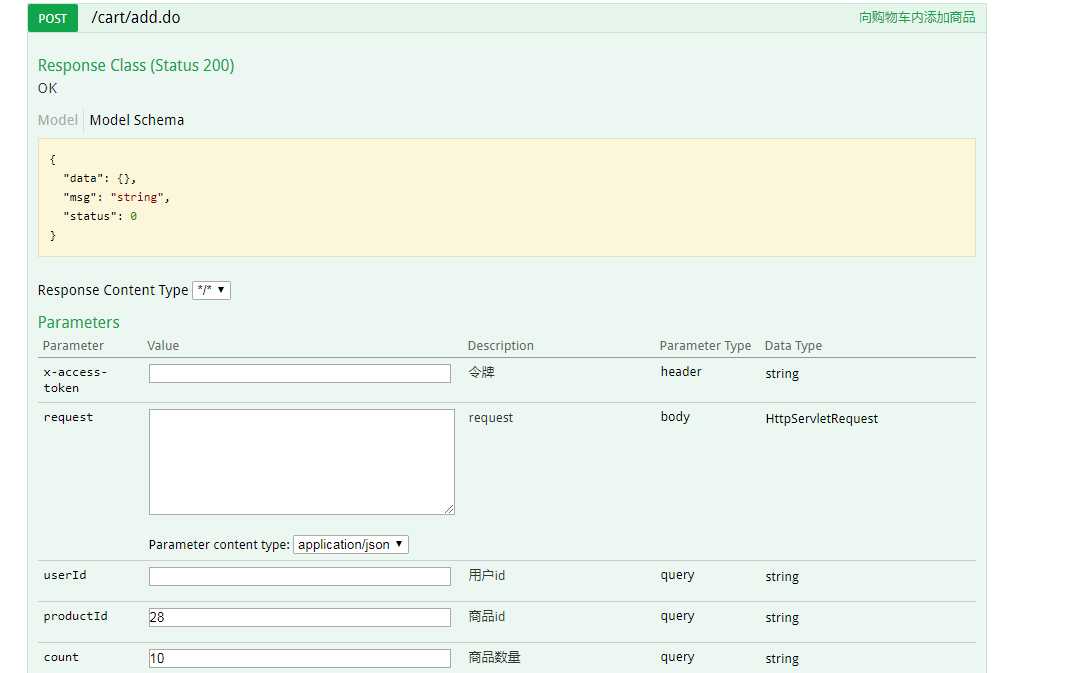Click the count parameter name
The height and width of the screenshot is (673, 1074).
coord(61,657)
